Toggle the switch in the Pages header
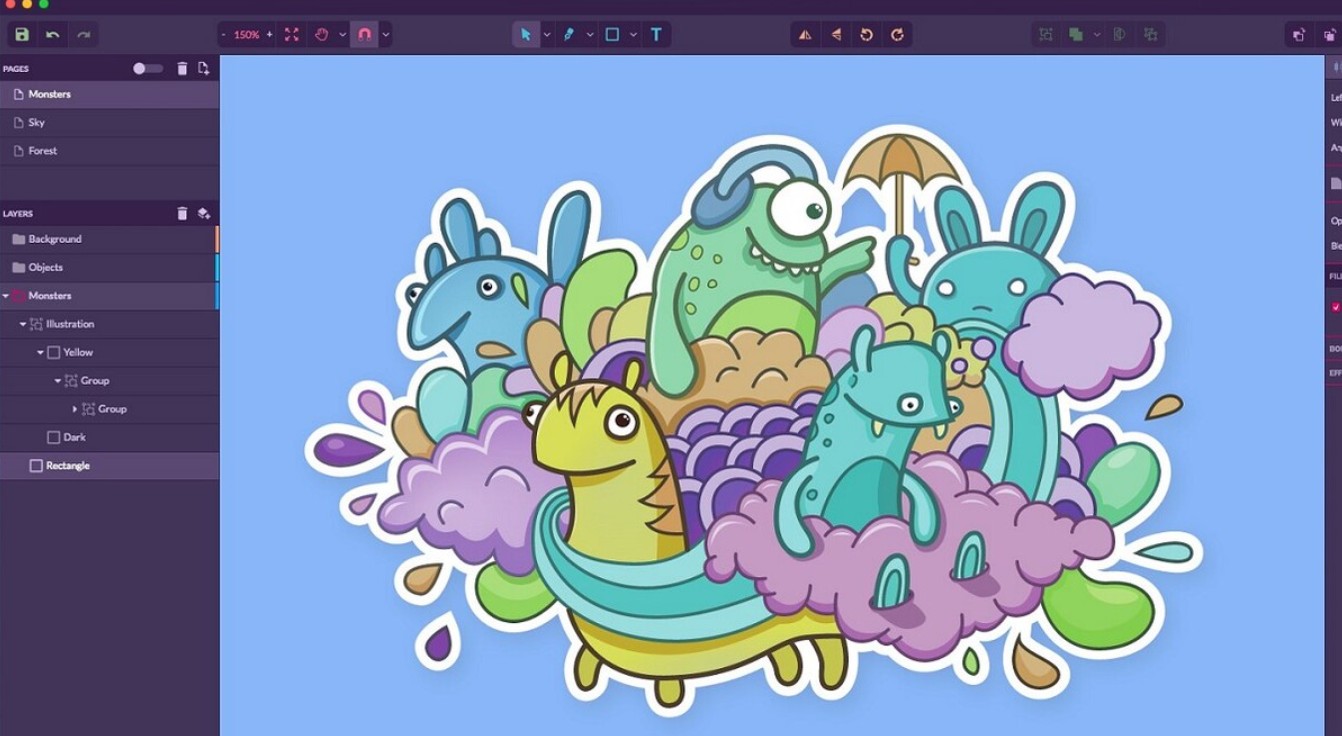The height and width of the screenshot is (736, 1342). point(147,68)
